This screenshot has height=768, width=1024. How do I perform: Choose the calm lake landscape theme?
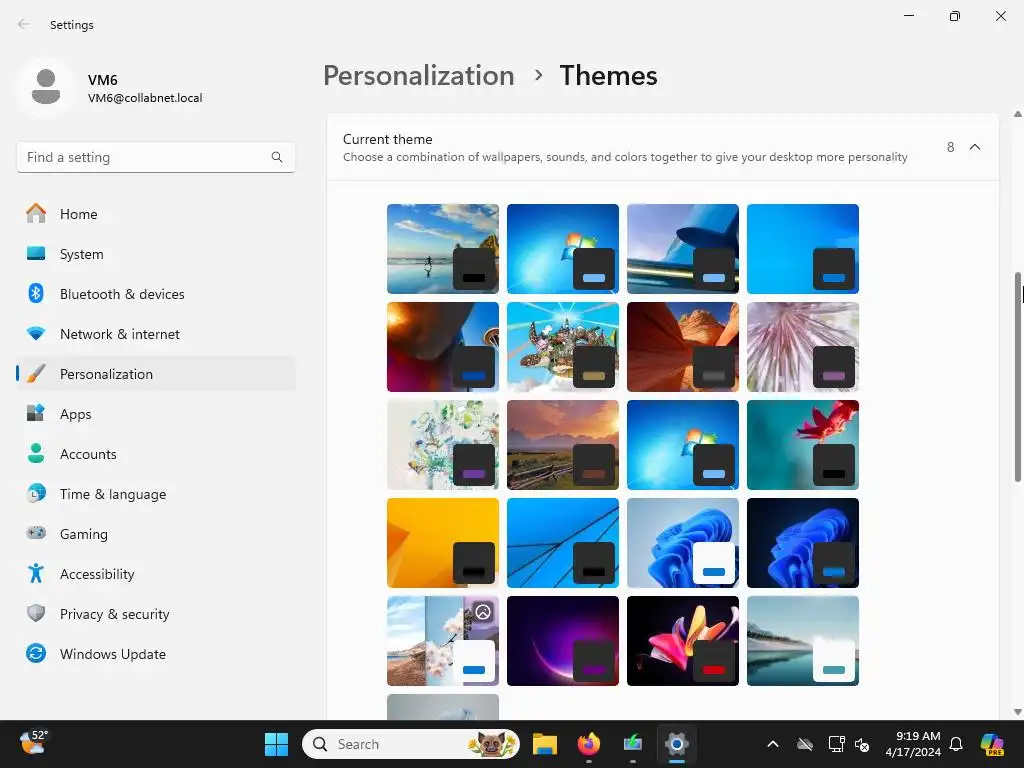pyautogui.click(x=803, y=641)
